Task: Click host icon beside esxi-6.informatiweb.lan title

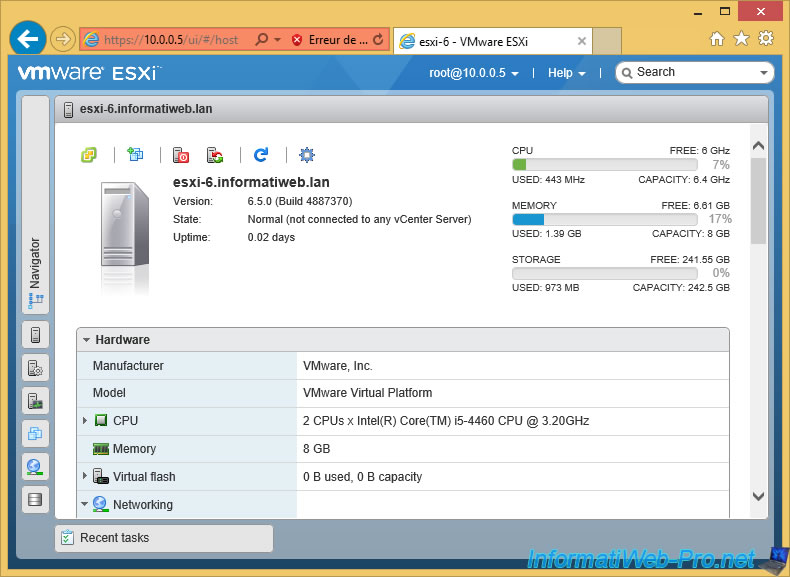Action: point(69,109)
